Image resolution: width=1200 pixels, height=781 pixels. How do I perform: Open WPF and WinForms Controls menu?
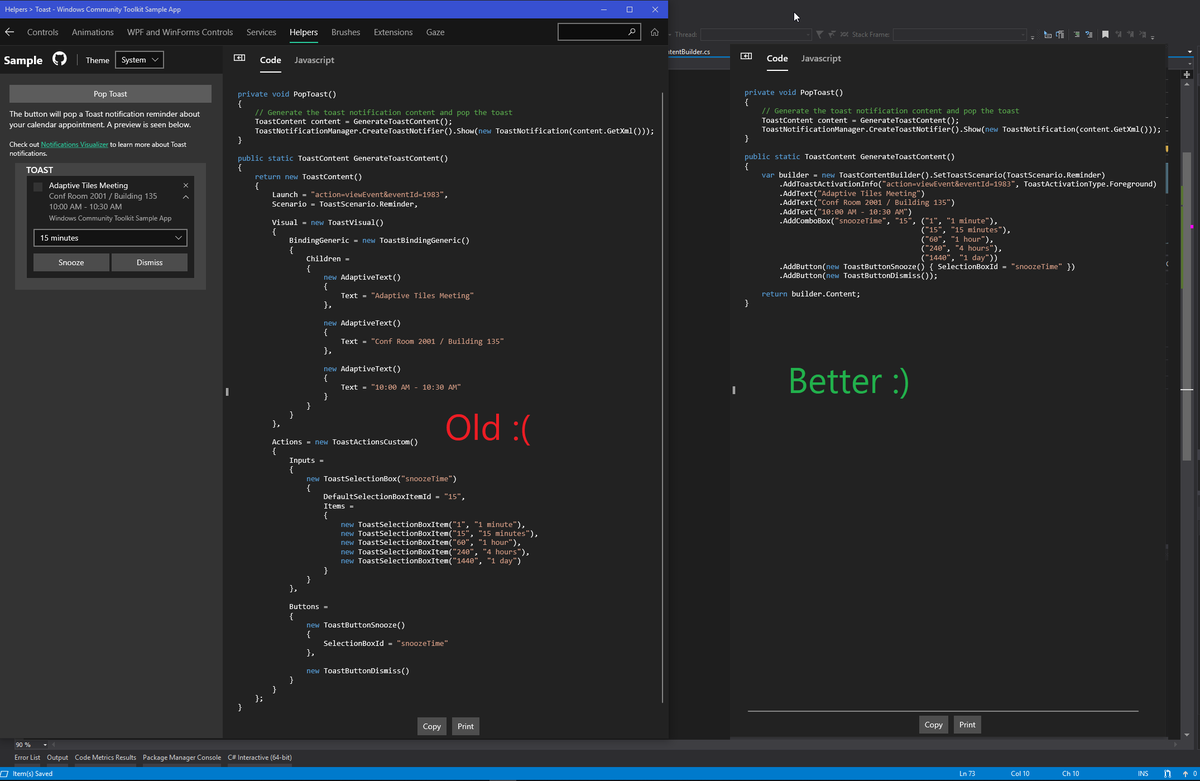[x=180, y=32]
